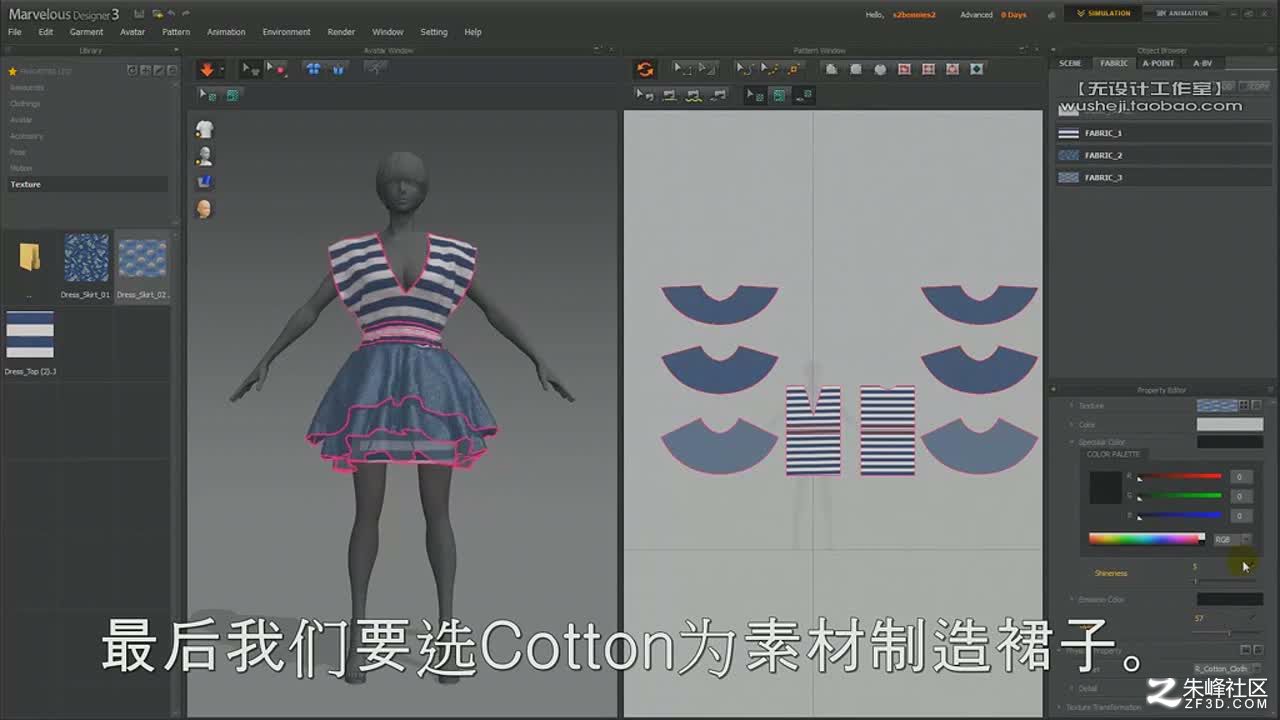Select FABRIC_3 in the fabric list
The image size is (1280, 720).
[x=1163, y=177]
